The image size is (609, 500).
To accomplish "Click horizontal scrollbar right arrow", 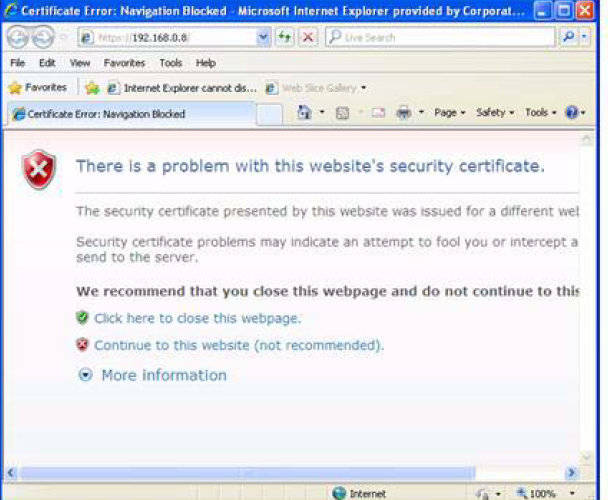I will click(x=571, y=472).
